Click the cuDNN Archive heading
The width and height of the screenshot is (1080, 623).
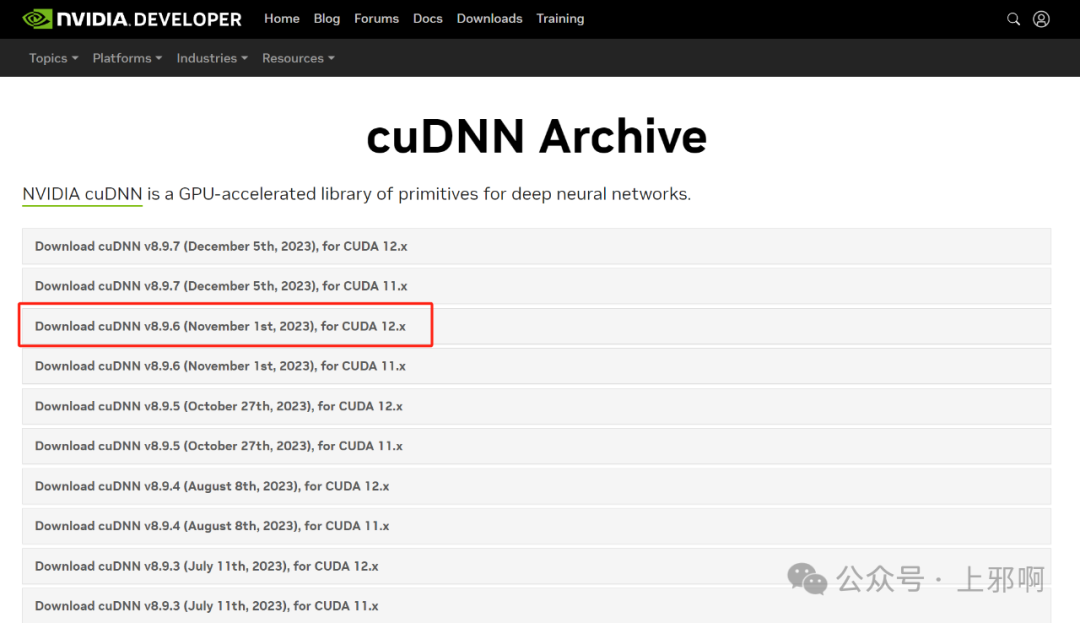point(537,136)
